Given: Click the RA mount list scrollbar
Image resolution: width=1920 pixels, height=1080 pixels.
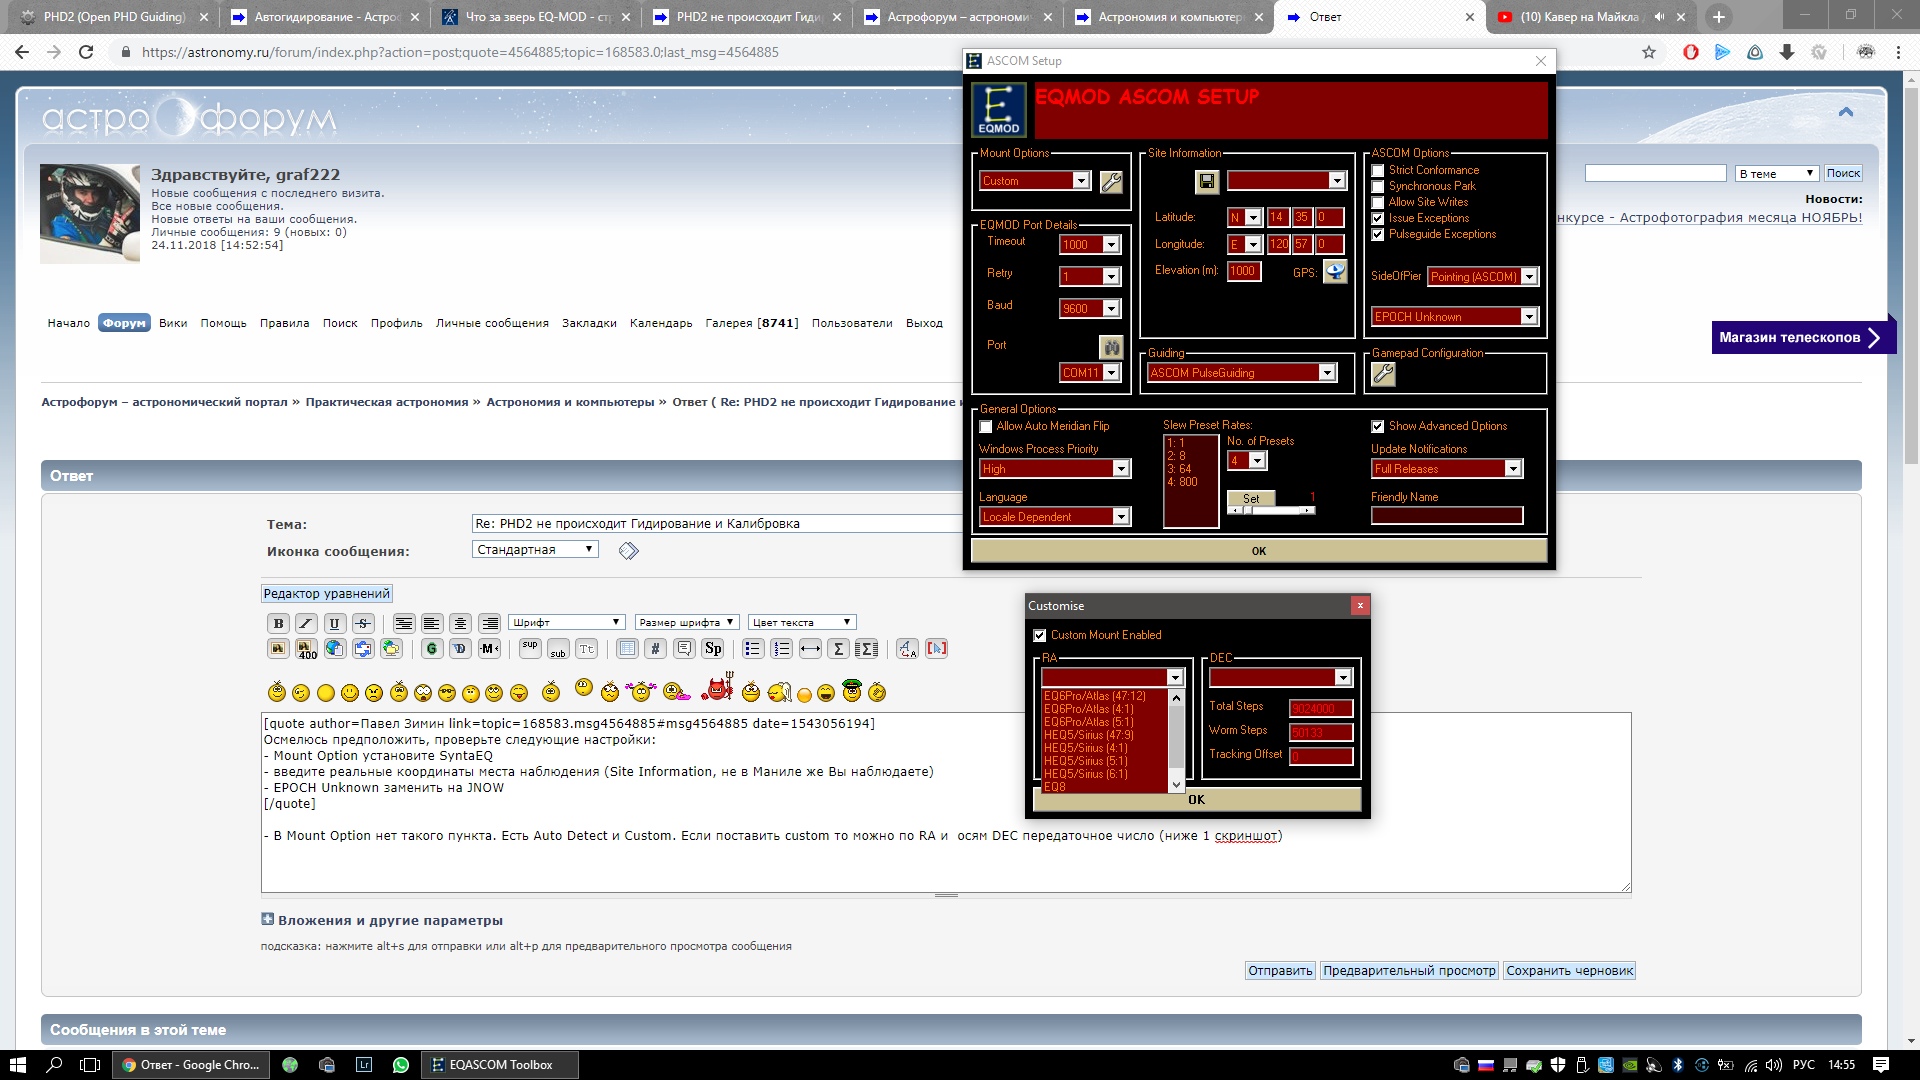Looking at the screenshot, I should pyautogui.click(x=1176, y=741).
